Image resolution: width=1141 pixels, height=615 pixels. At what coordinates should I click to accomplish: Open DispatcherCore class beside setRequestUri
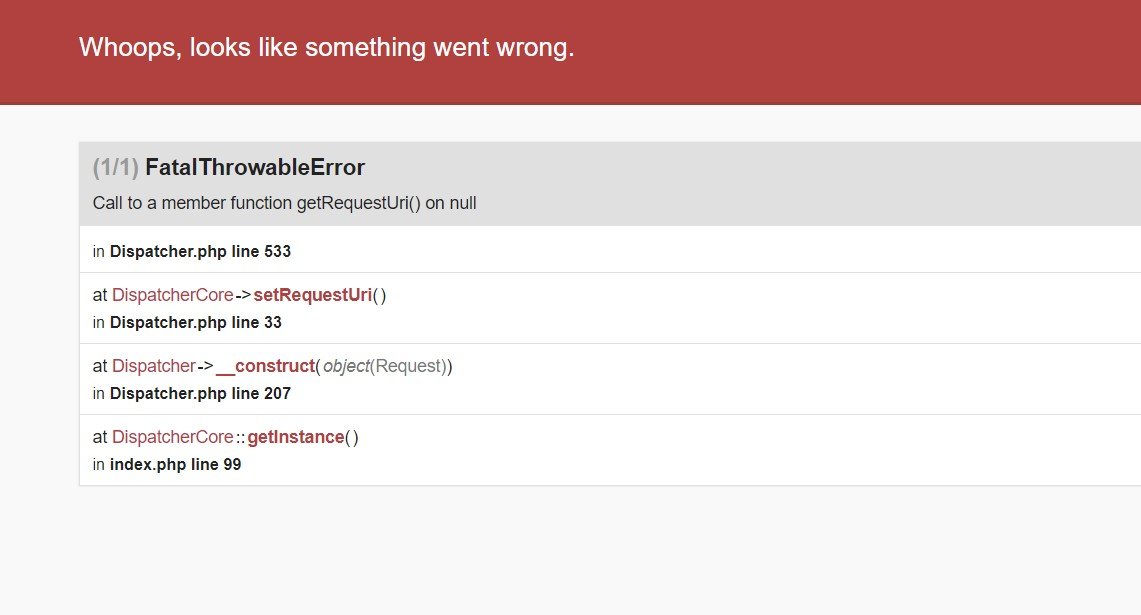click(x=172, y=295)
